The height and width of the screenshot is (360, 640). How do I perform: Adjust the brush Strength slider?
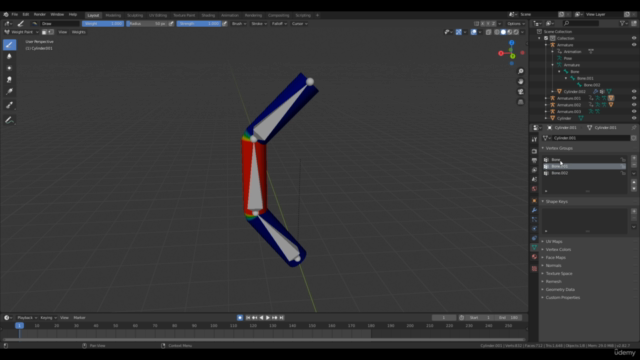tap(199, 24)
